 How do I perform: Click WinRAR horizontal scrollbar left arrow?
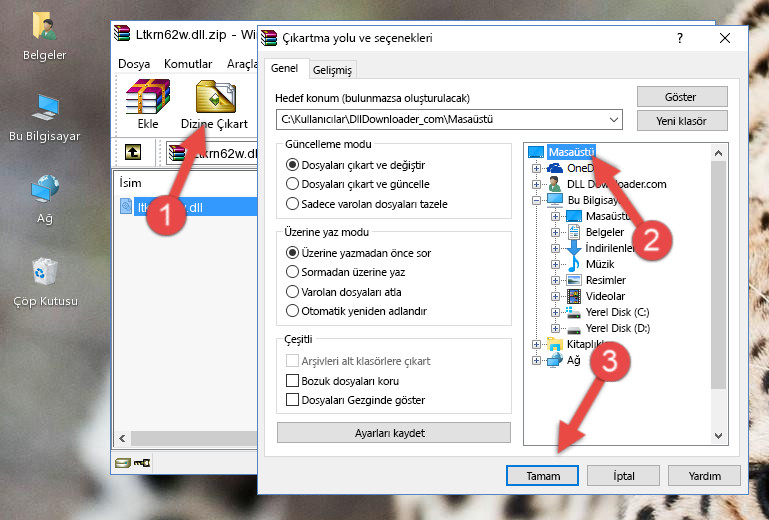pos(122,438)
